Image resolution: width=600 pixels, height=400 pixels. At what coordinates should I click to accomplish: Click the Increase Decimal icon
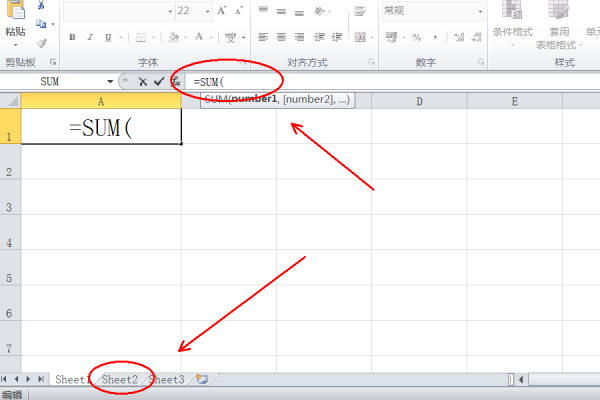459,37
